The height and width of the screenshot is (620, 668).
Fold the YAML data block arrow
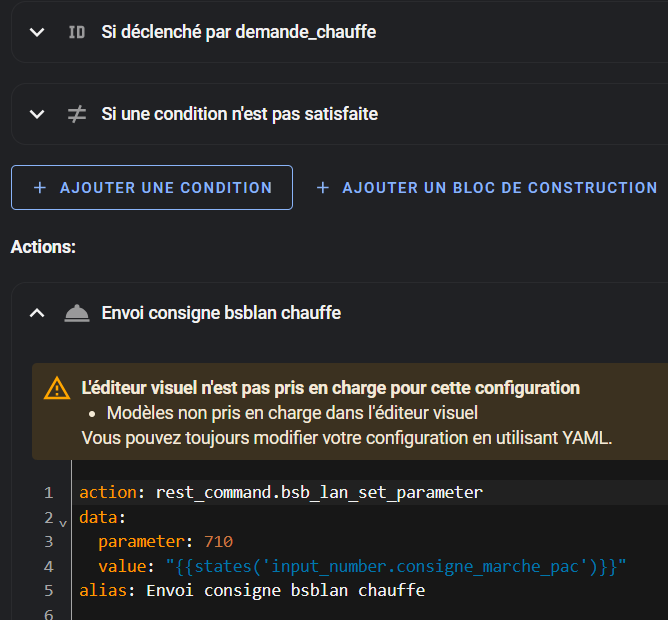(x=63, y=523)
